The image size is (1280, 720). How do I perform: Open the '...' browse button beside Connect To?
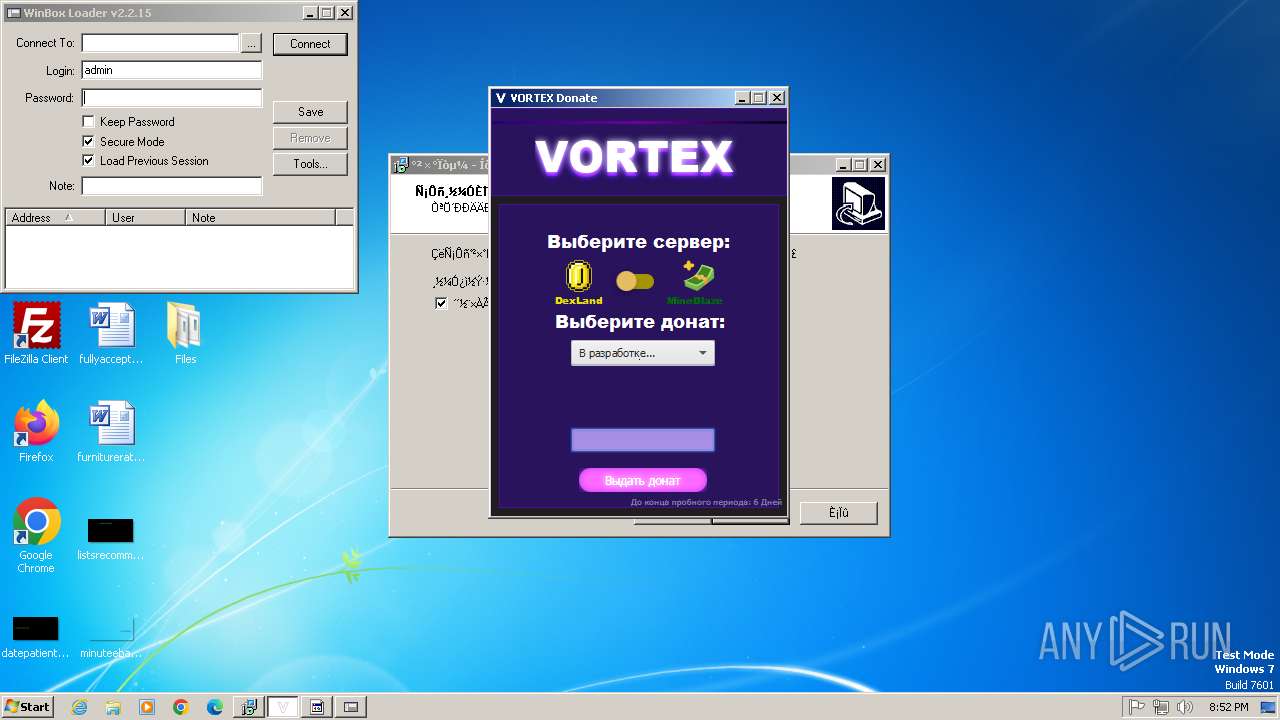(x=251, y=43)
